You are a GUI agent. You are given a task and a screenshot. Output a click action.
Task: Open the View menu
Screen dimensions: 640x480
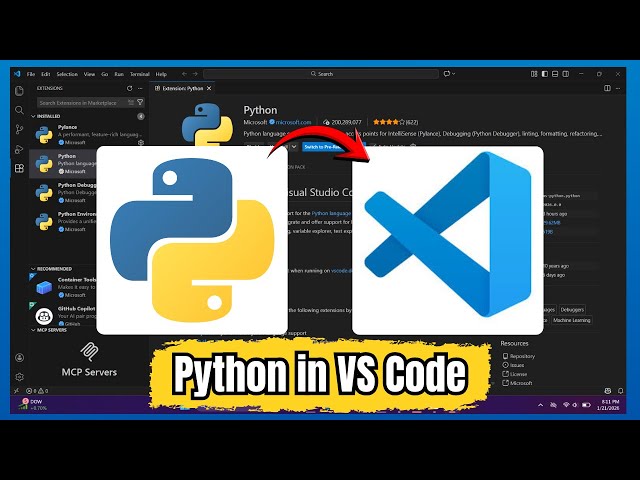point(89,74)
